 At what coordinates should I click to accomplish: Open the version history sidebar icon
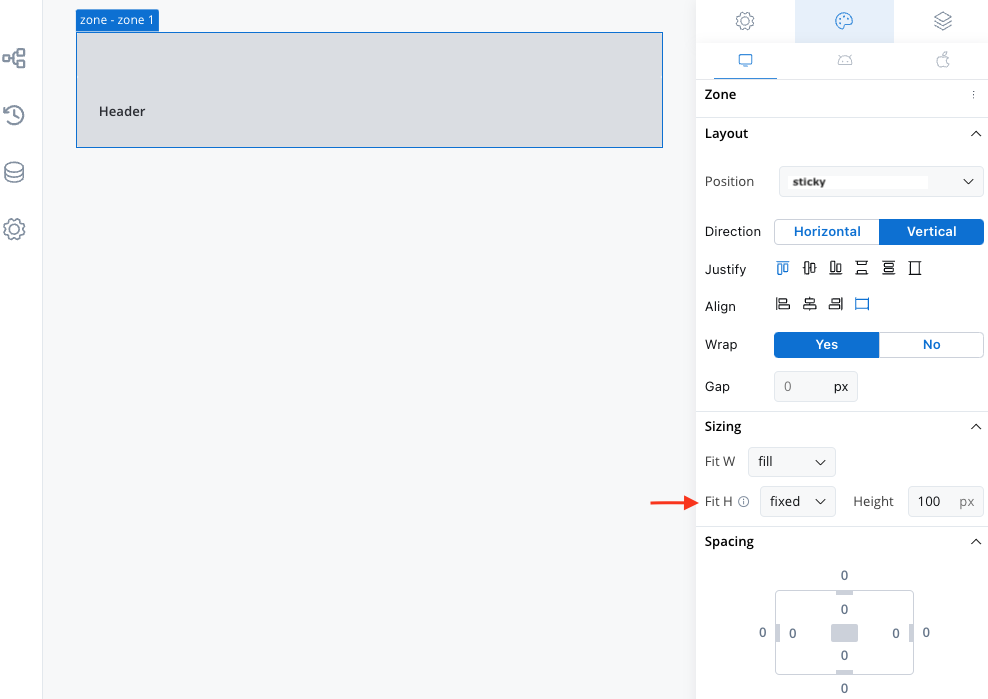coord(14,115)
